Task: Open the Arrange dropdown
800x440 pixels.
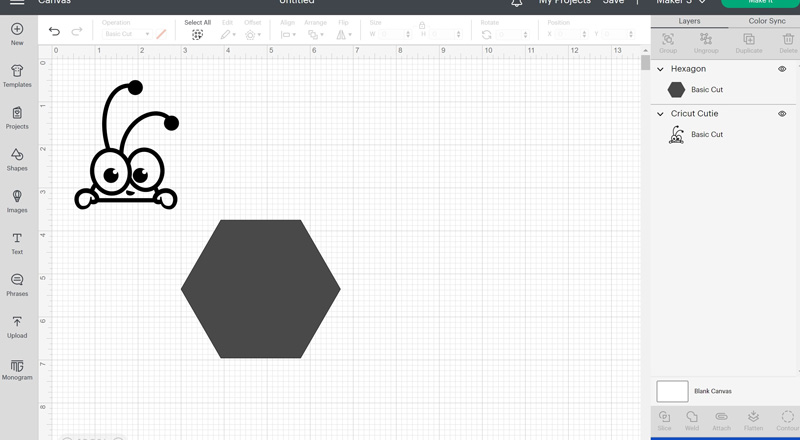Action: [x=316, y=35]
